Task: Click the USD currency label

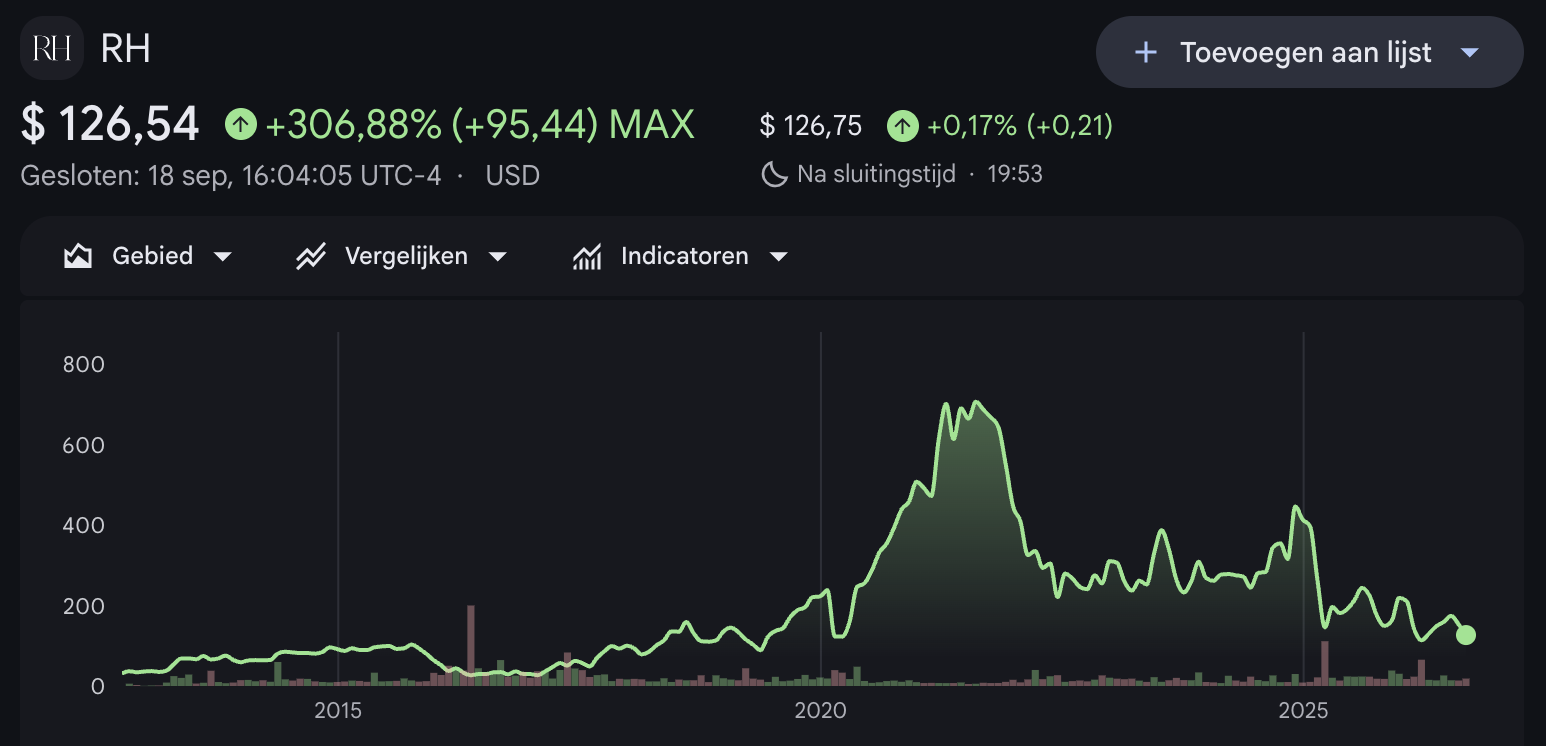Action: pos(513,176)
